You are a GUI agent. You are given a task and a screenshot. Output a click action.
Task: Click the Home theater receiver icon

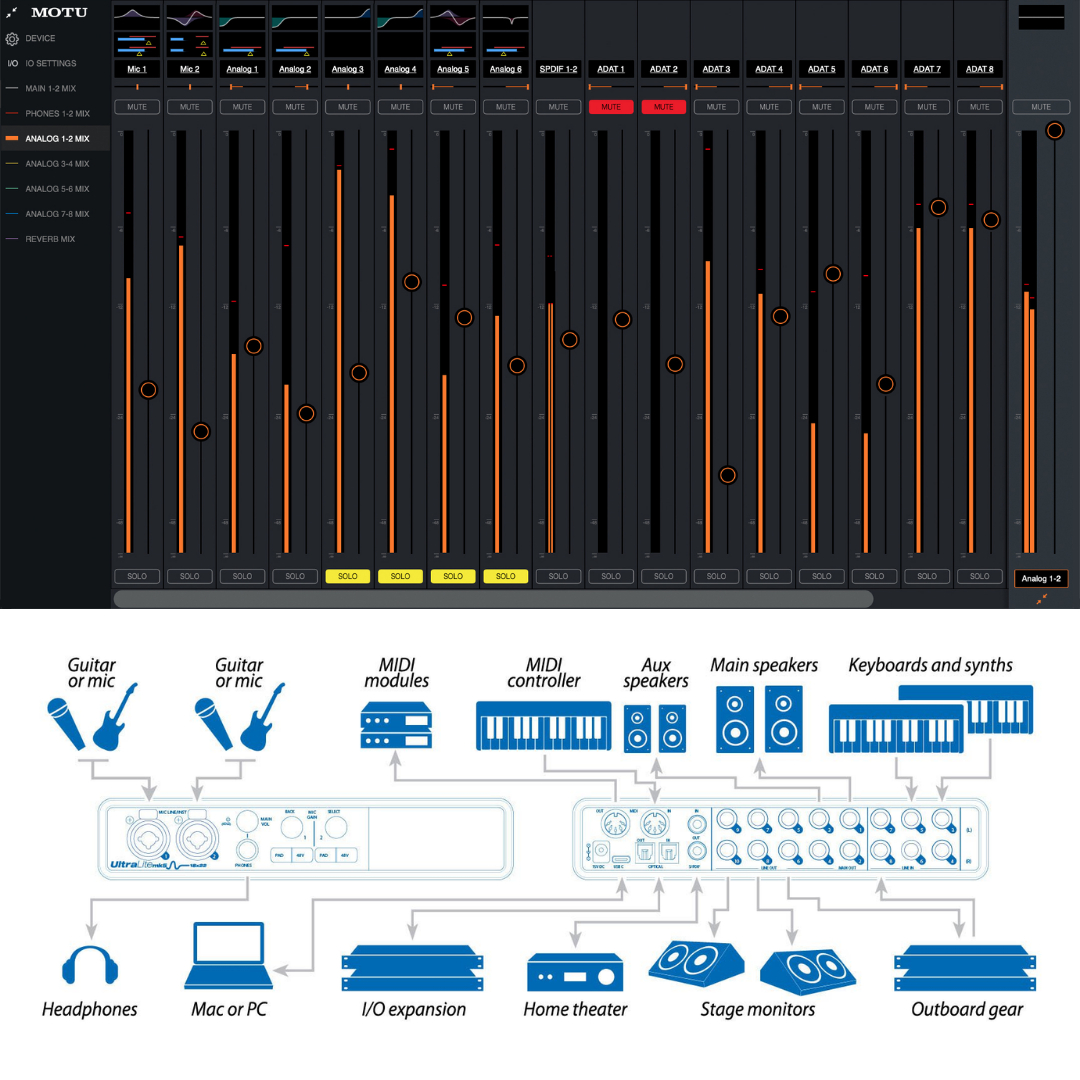coord(575,972)
